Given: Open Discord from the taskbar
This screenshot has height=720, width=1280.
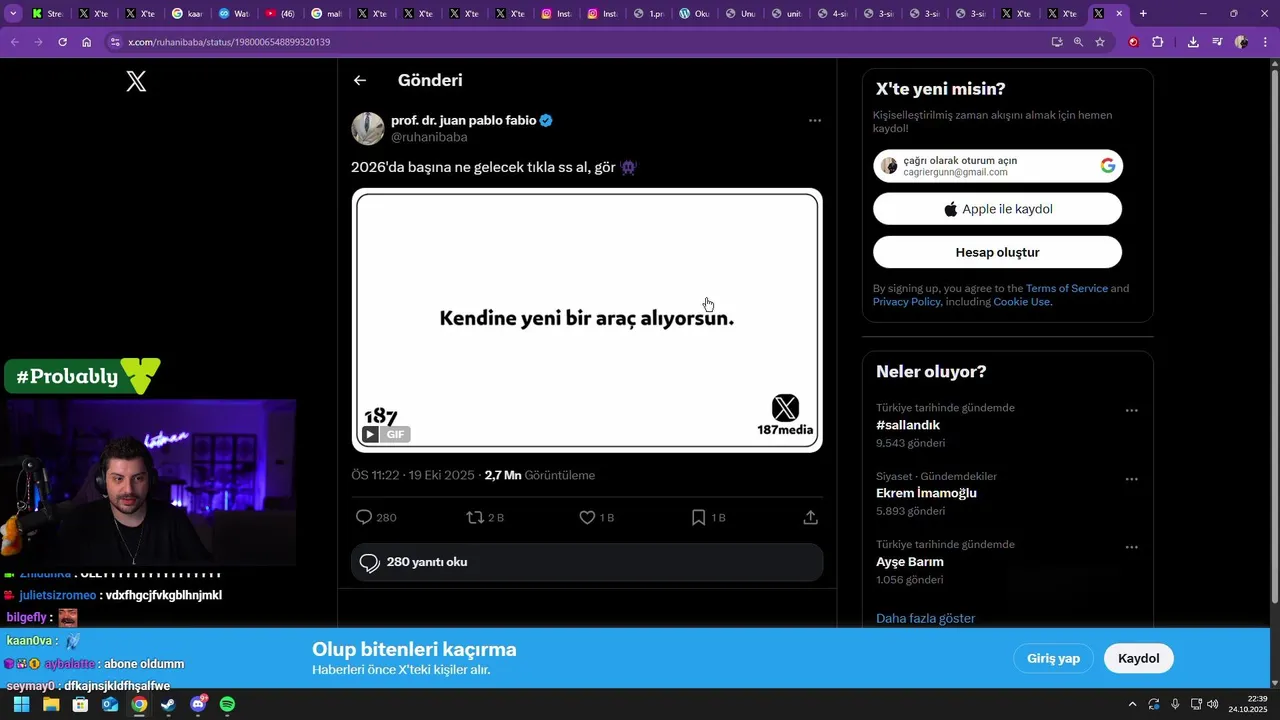Looking at the screenshot, I should [198, 704].
